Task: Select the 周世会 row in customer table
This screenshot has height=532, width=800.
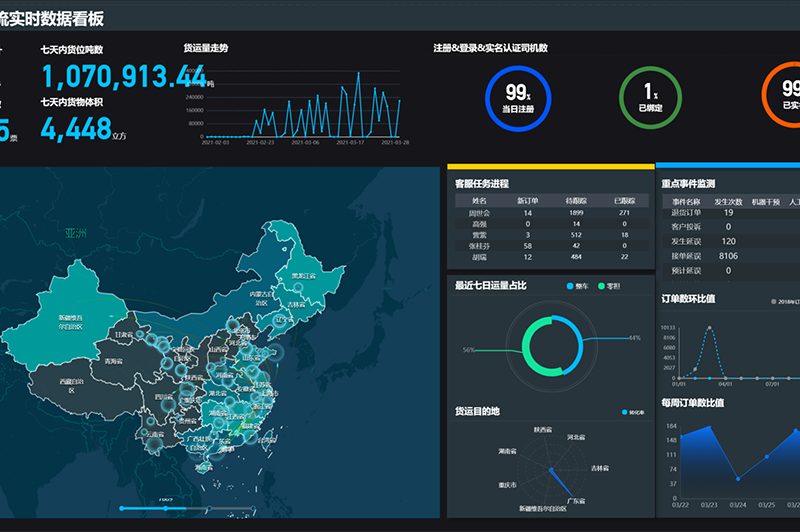Action: (478, 213)
